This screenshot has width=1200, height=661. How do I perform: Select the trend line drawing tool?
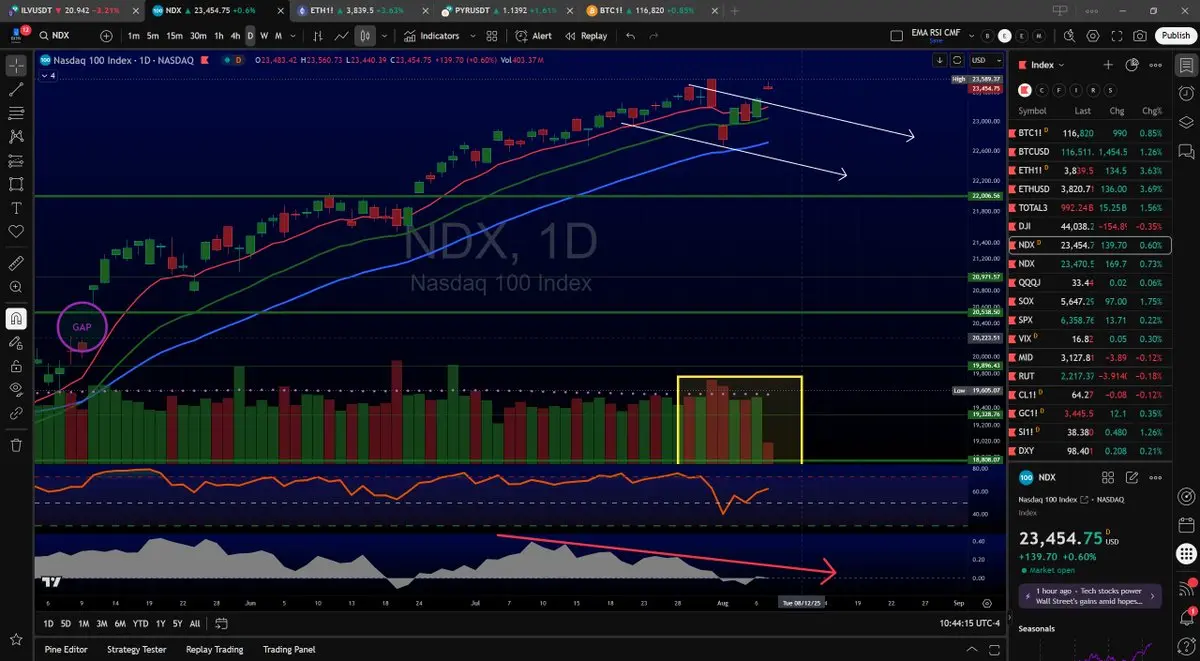click(16, 89)
